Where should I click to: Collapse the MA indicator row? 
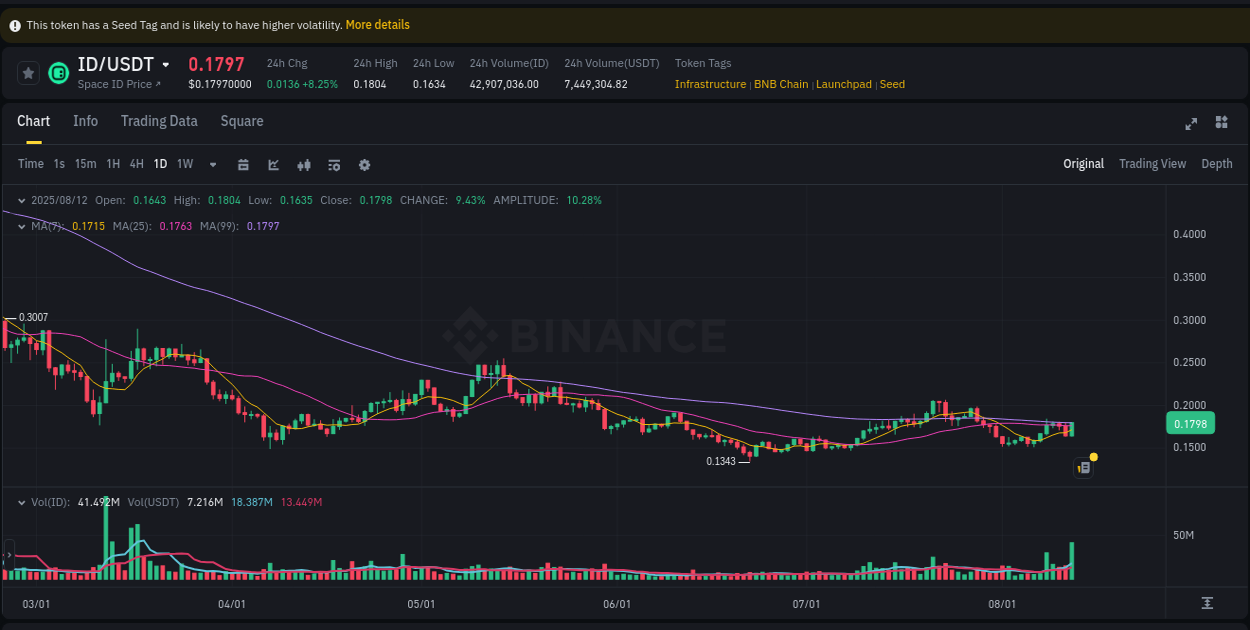click(x=20, y=226)
